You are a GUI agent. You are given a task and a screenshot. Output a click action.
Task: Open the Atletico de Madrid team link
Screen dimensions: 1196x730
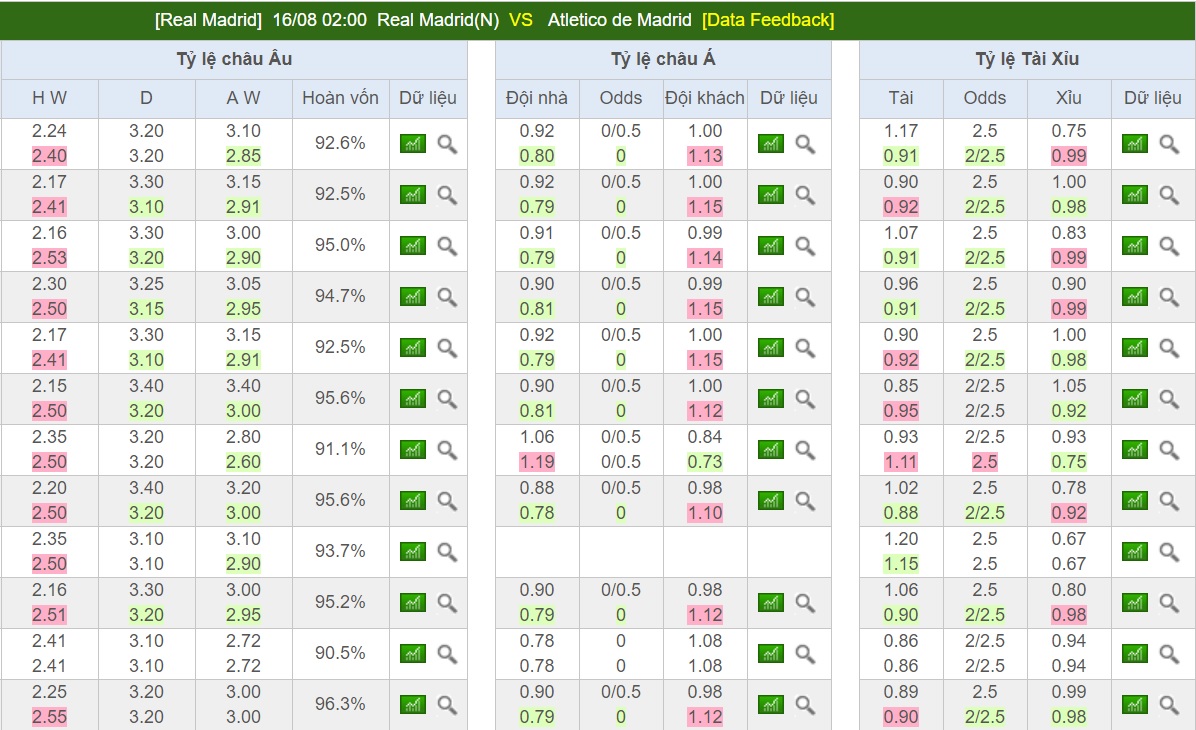coord(619,20)
